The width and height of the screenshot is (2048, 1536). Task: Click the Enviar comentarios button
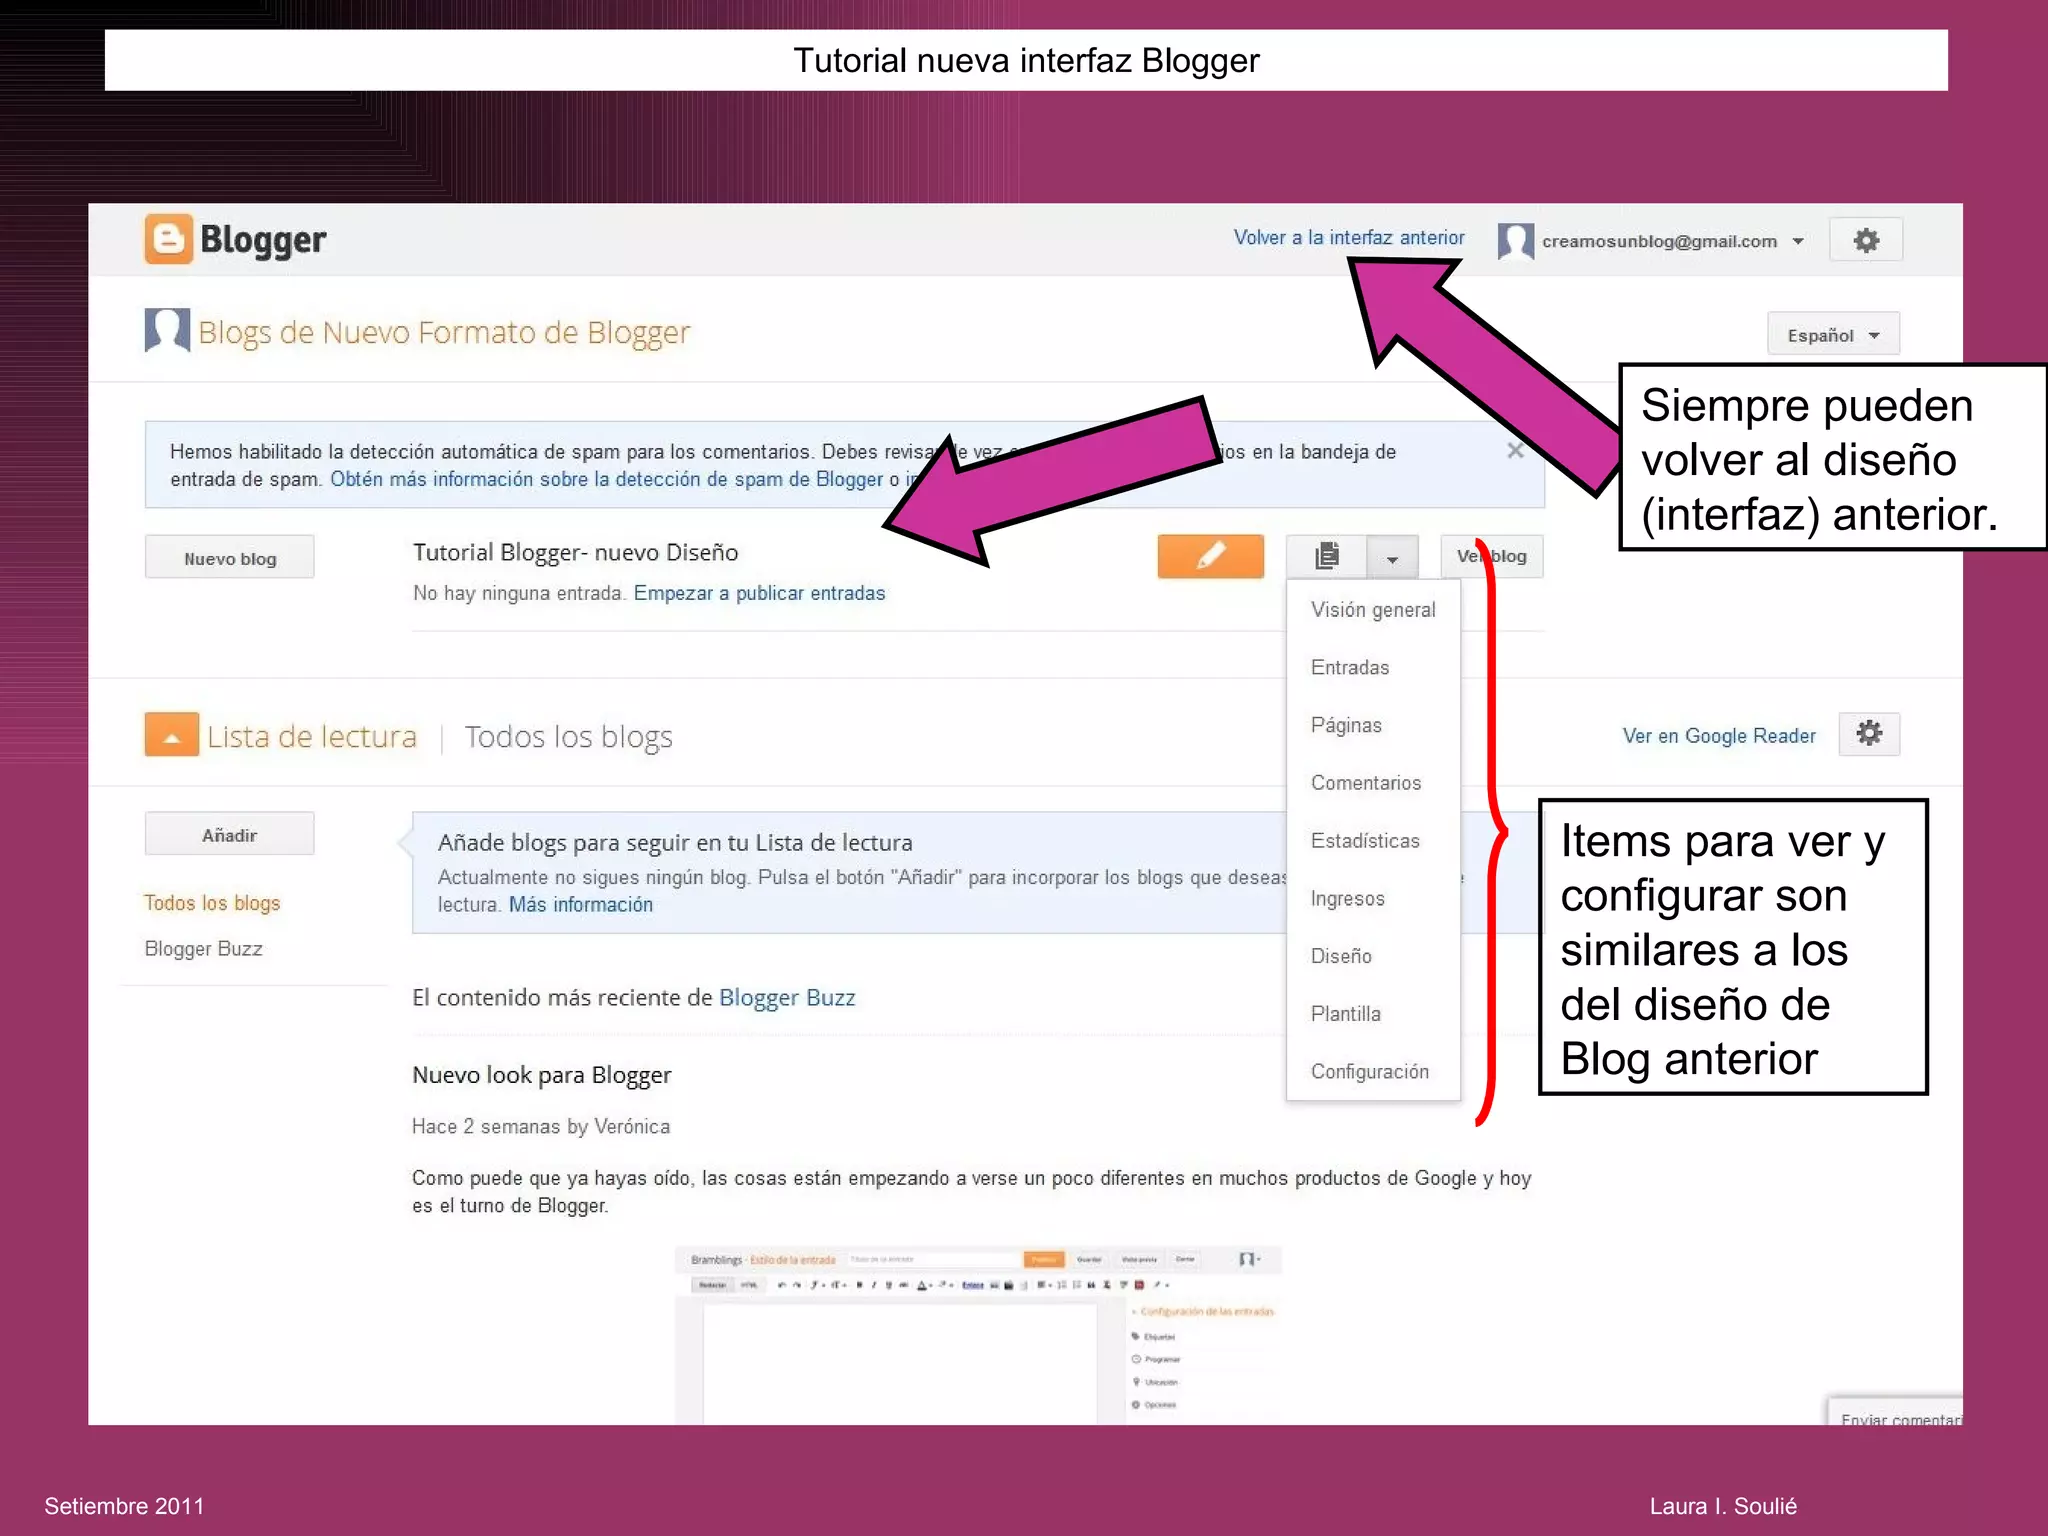click(x=1897, y=1412)
